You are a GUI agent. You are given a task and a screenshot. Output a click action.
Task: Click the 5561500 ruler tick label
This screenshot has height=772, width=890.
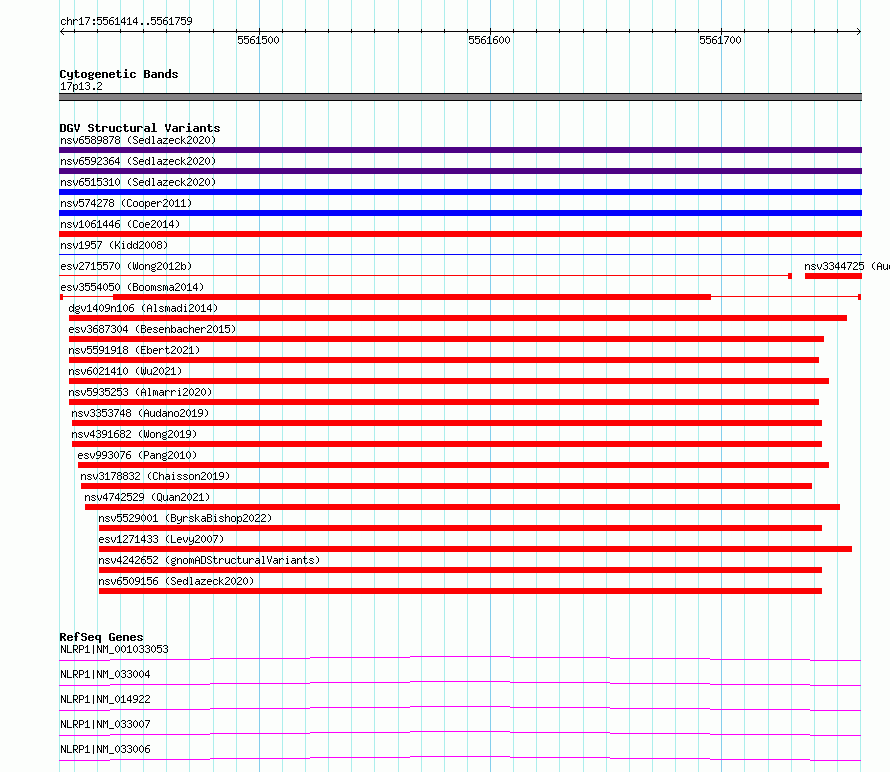click(x=258, y=40)
